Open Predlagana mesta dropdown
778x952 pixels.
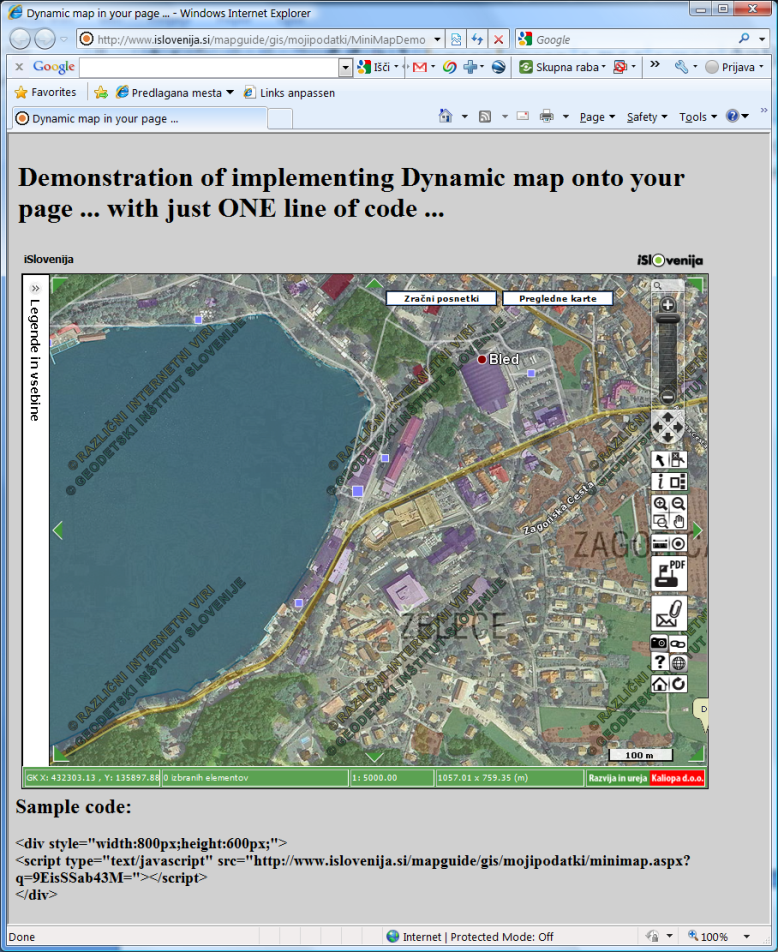(175, 92)
